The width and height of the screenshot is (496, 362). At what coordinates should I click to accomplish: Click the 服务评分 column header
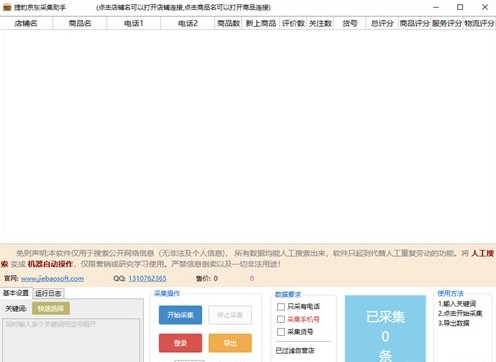click(x=447, y=23)
